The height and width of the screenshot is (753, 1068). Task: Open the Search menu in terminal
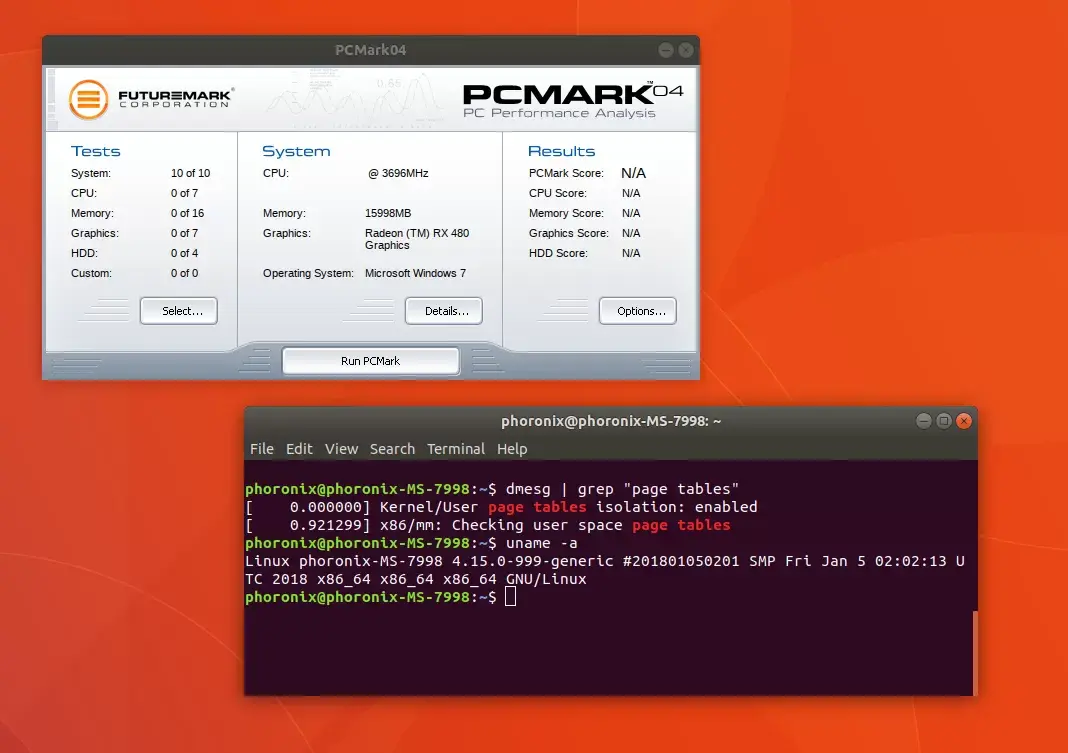click(x=392, y=449)
